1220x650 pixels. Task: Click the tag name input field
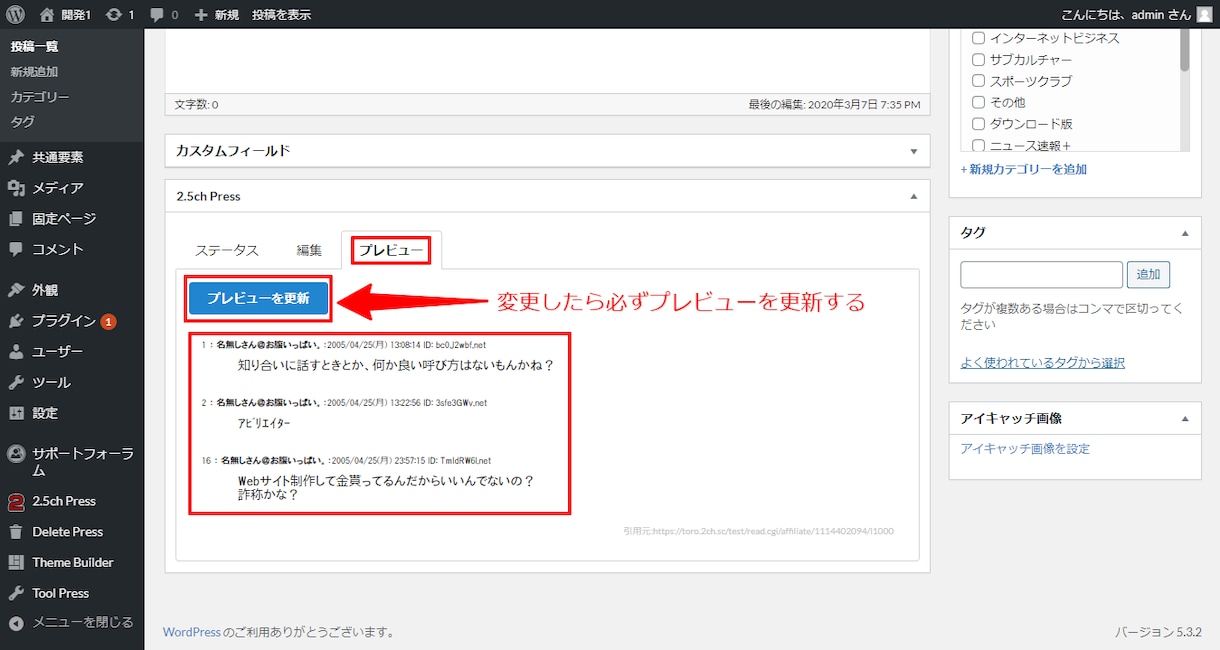pos(1041,274)
